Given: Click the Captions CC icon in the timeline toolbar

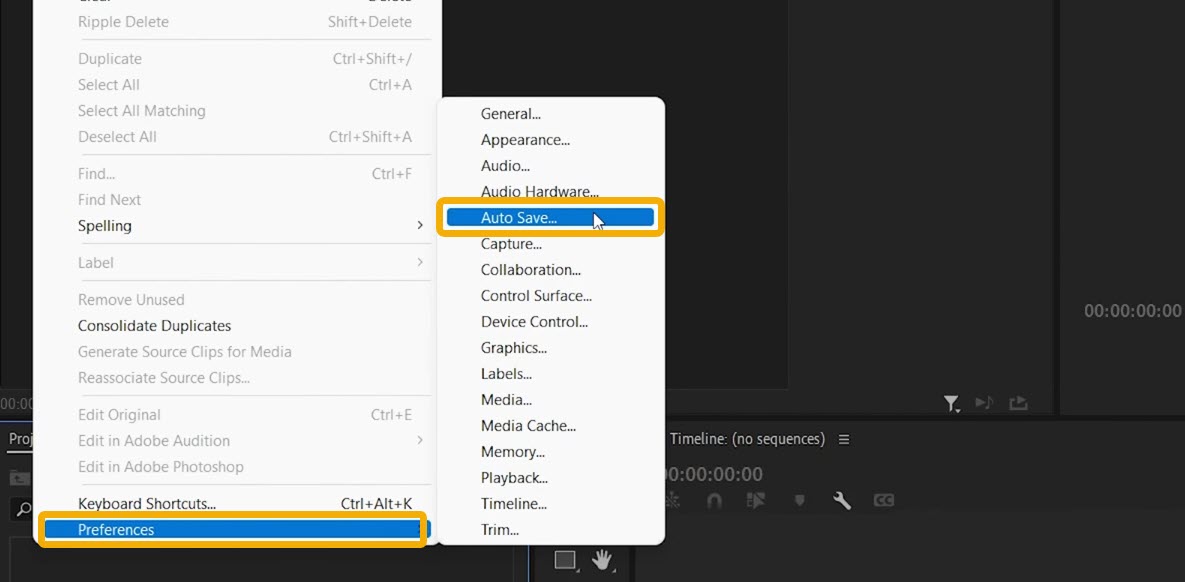Looking at the screenshot, I should 885,500.
